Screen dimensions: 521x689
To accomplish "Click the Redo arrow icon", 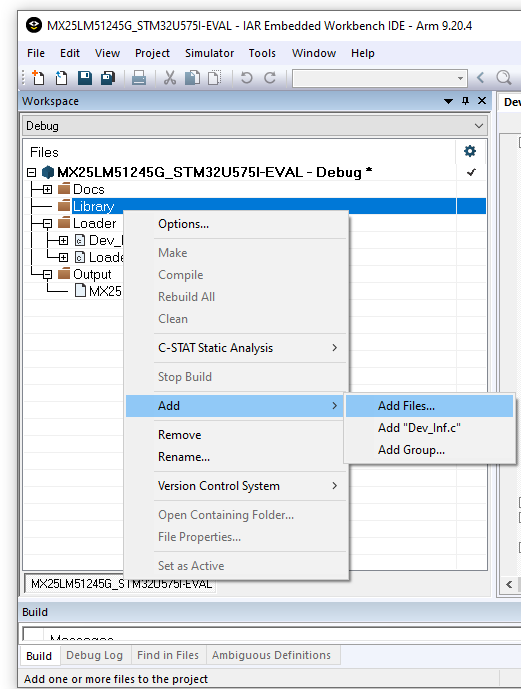I will (270, 78).
